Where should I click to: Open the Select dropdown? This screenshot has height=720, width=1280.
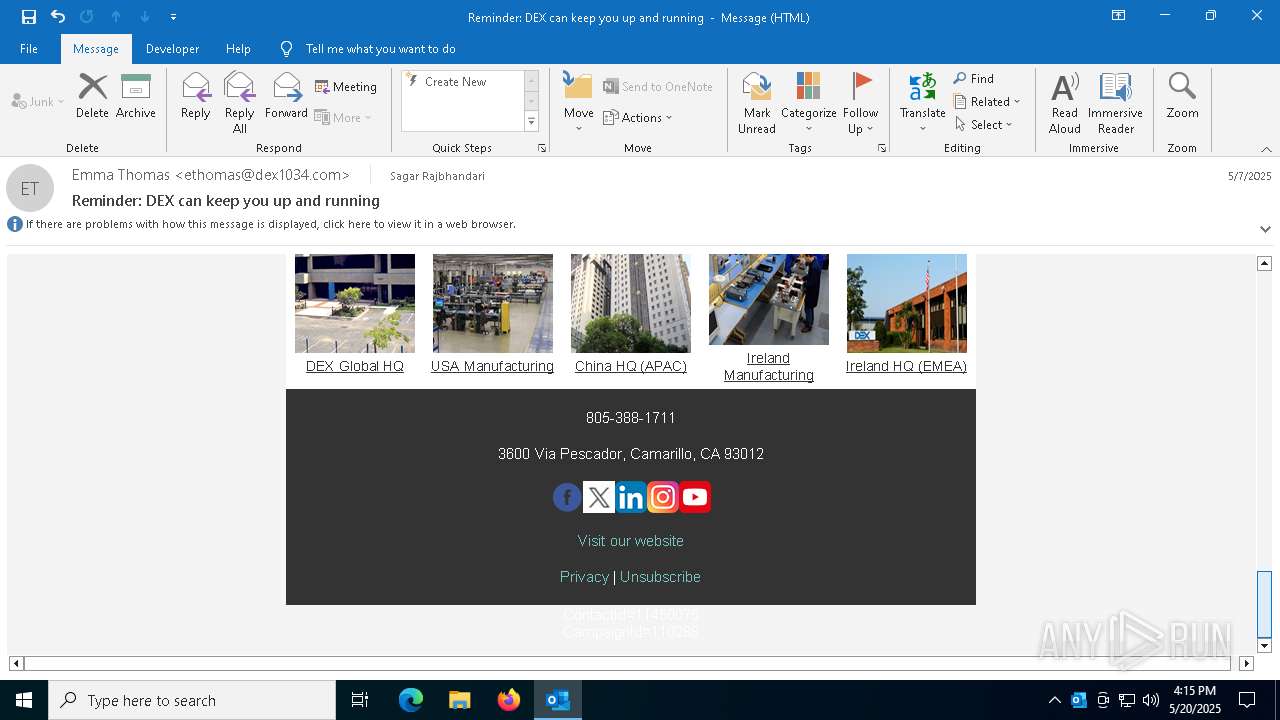pyautogui.click(x=984, y=124)
